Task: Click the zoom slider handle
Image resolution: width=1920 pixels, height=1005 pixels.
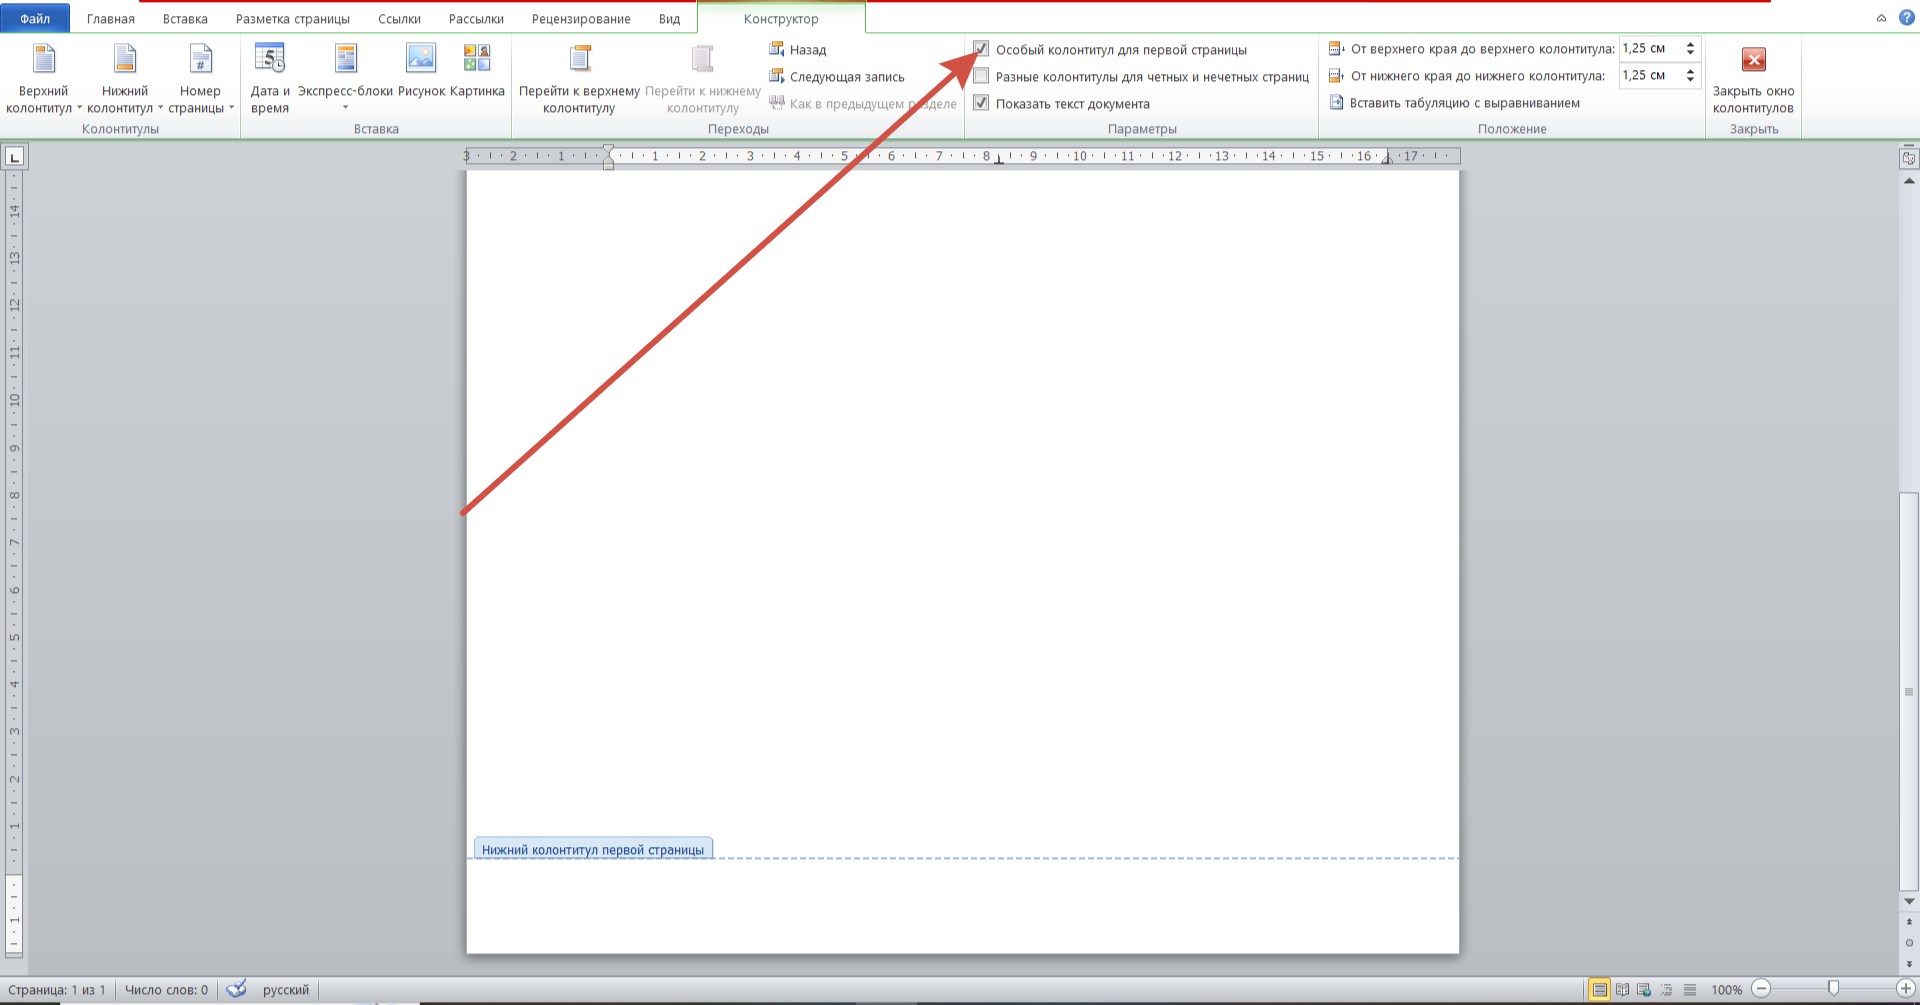Action: (1833, 989)
